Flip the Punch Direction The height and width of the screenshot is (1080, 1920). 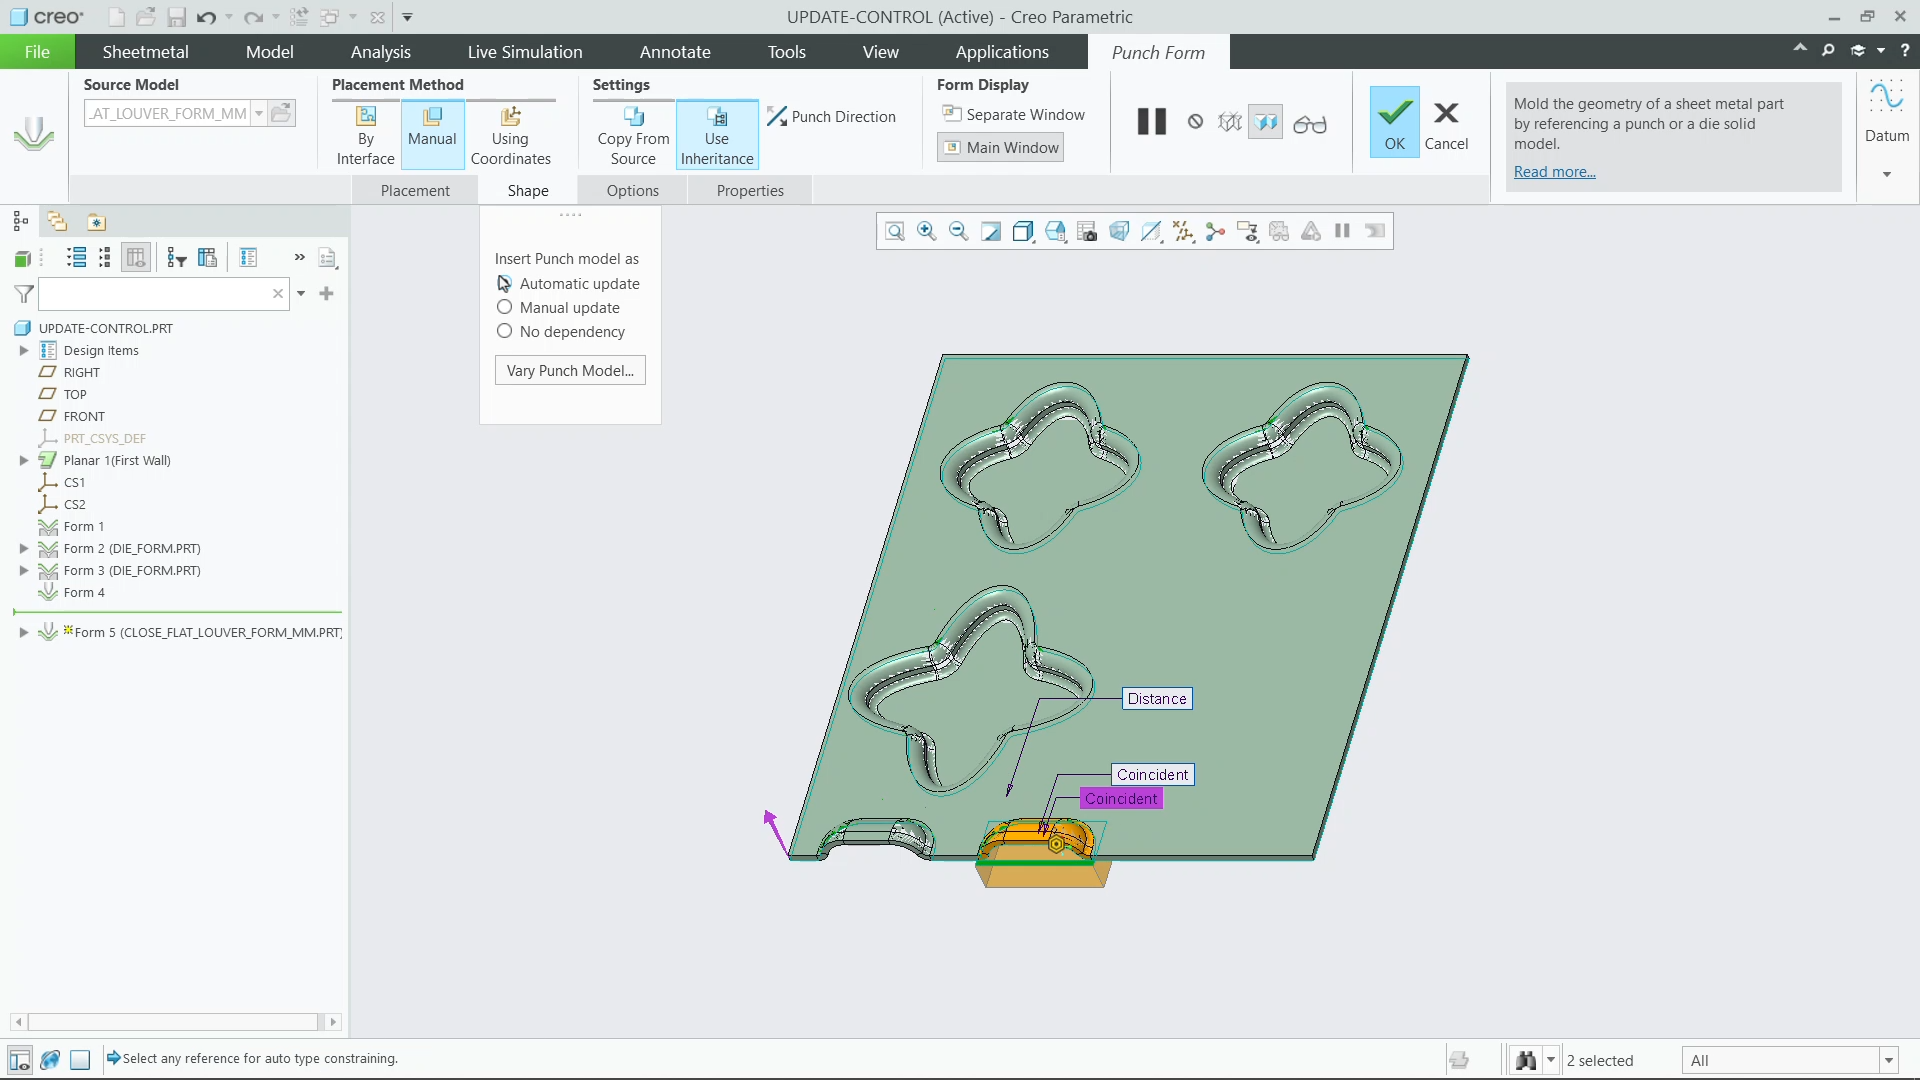click(x=831, y=116)
